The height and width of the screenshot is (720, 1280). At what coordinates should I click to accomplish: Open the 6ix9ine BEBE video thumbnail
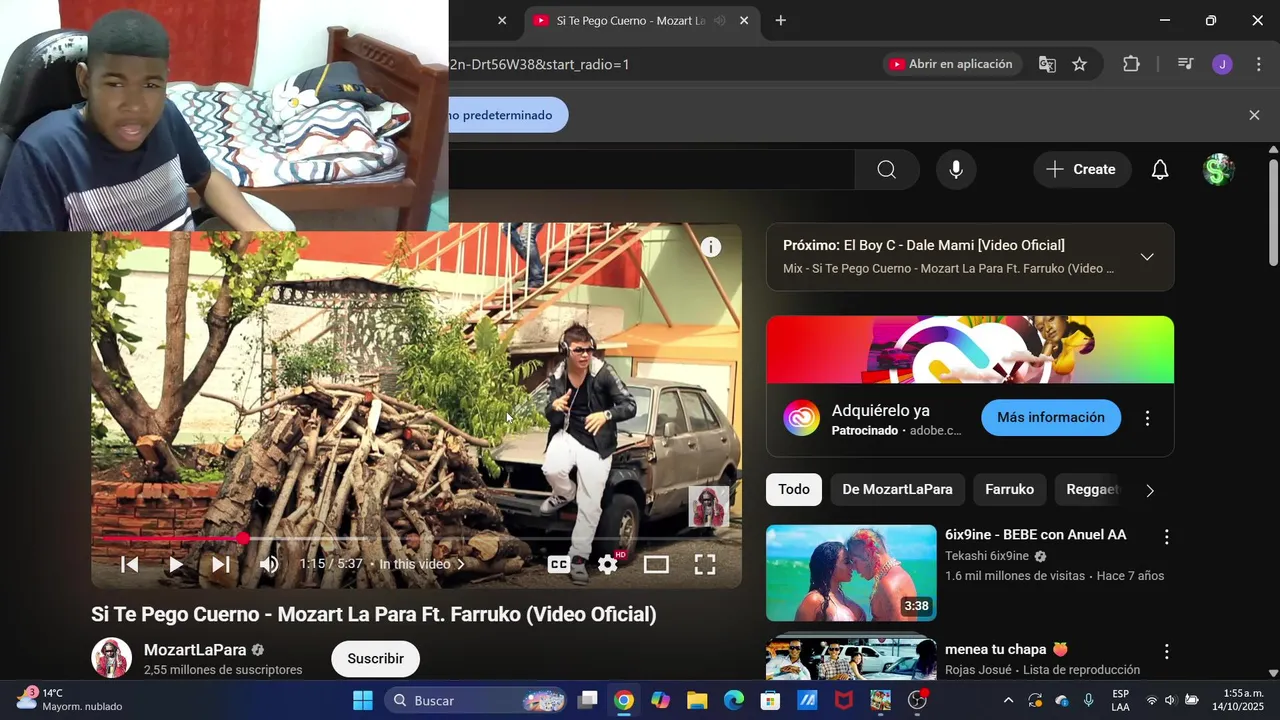pos(851,573)
